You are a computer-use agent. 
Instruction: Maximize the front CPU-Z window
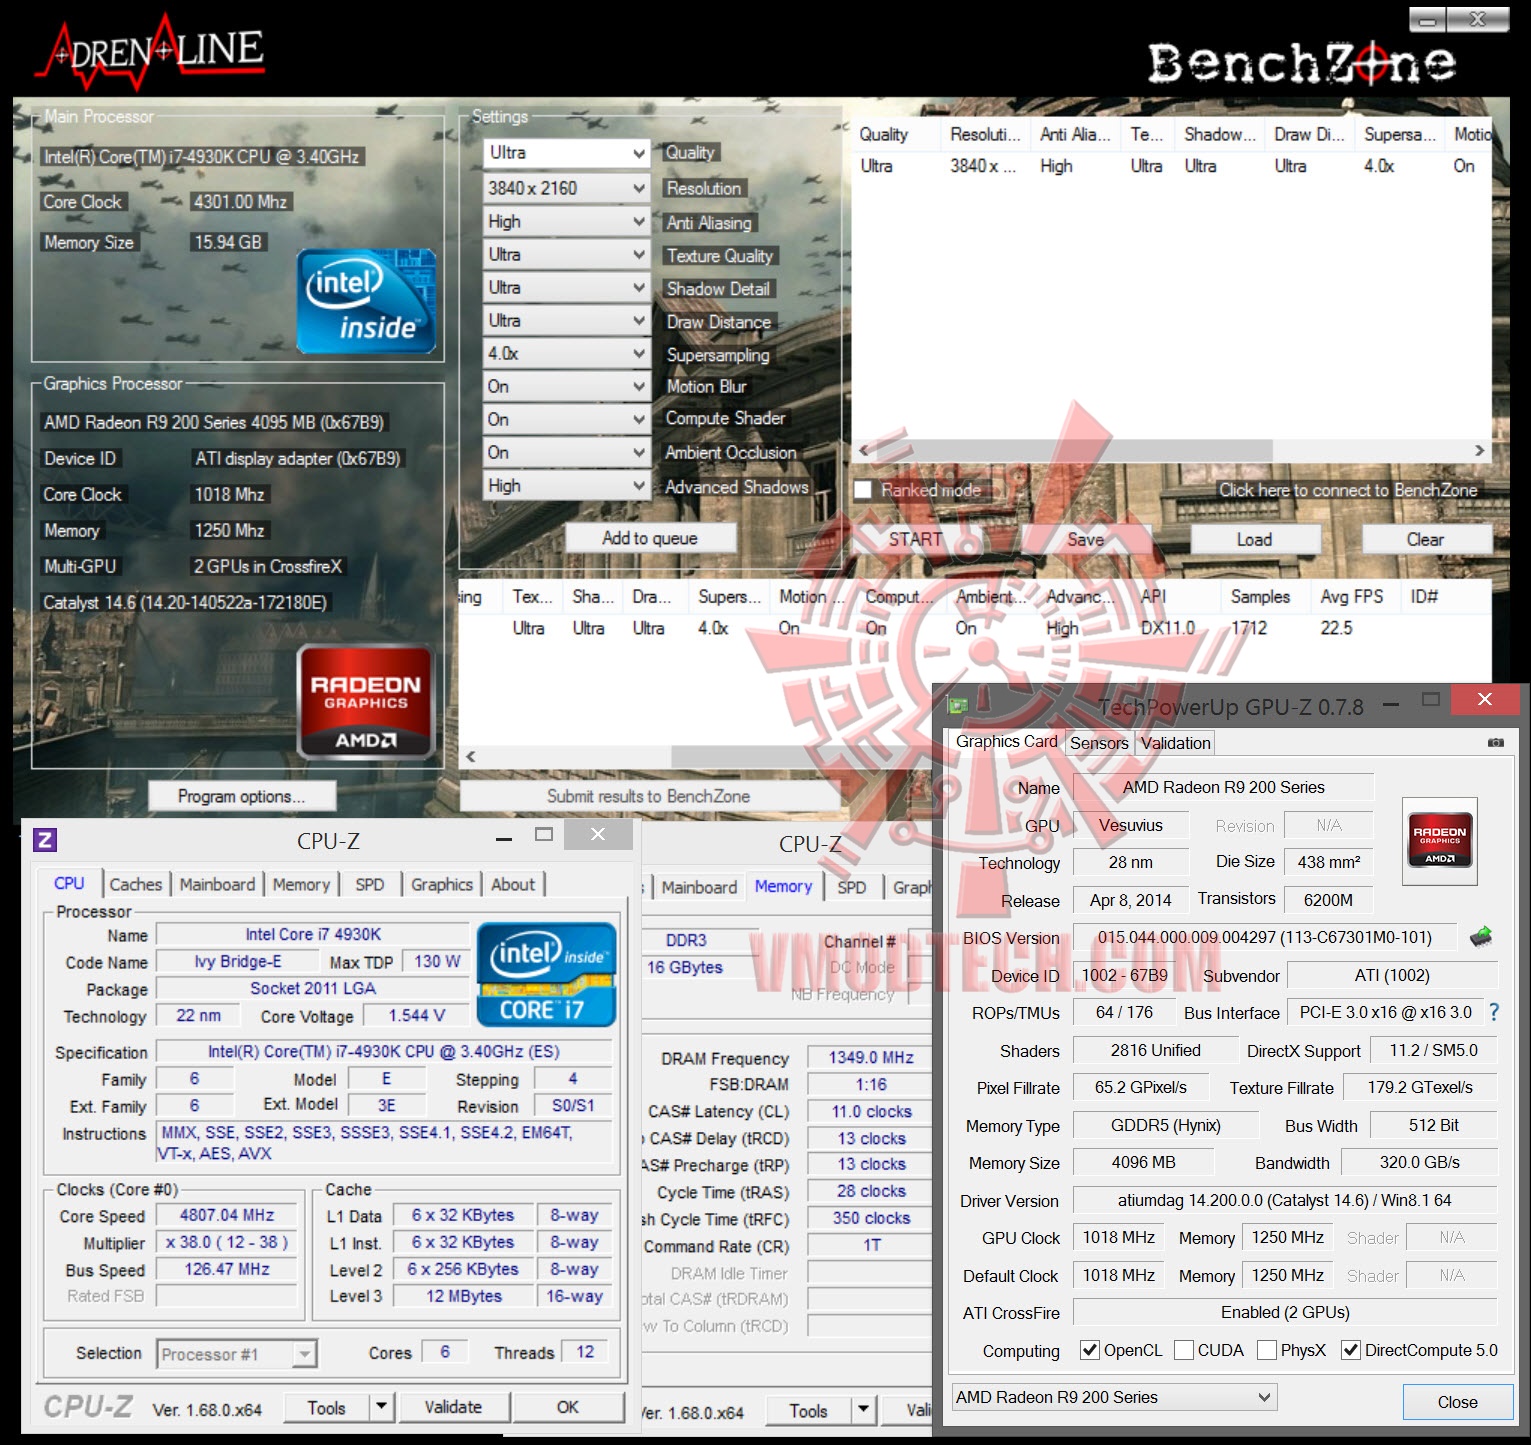click(544, 835)
